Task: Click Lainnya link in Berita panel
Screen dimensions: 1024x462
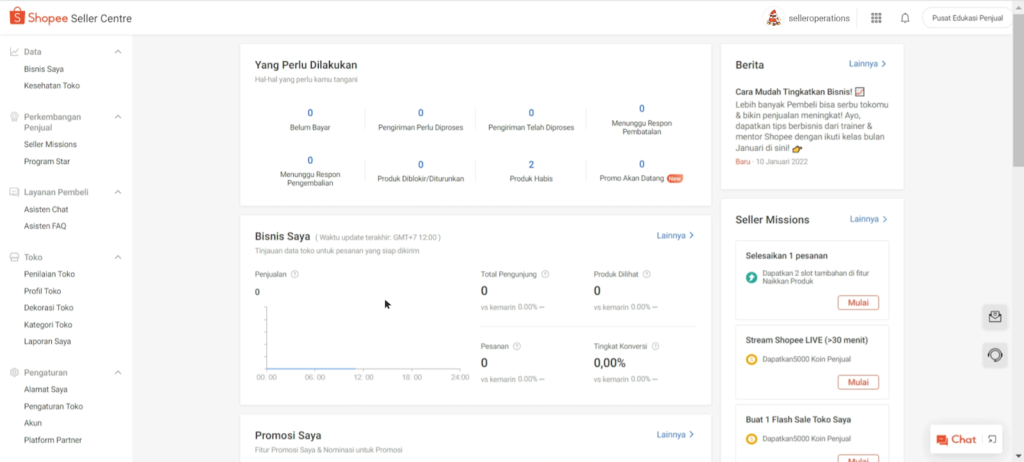Action: tap(868, 64)
